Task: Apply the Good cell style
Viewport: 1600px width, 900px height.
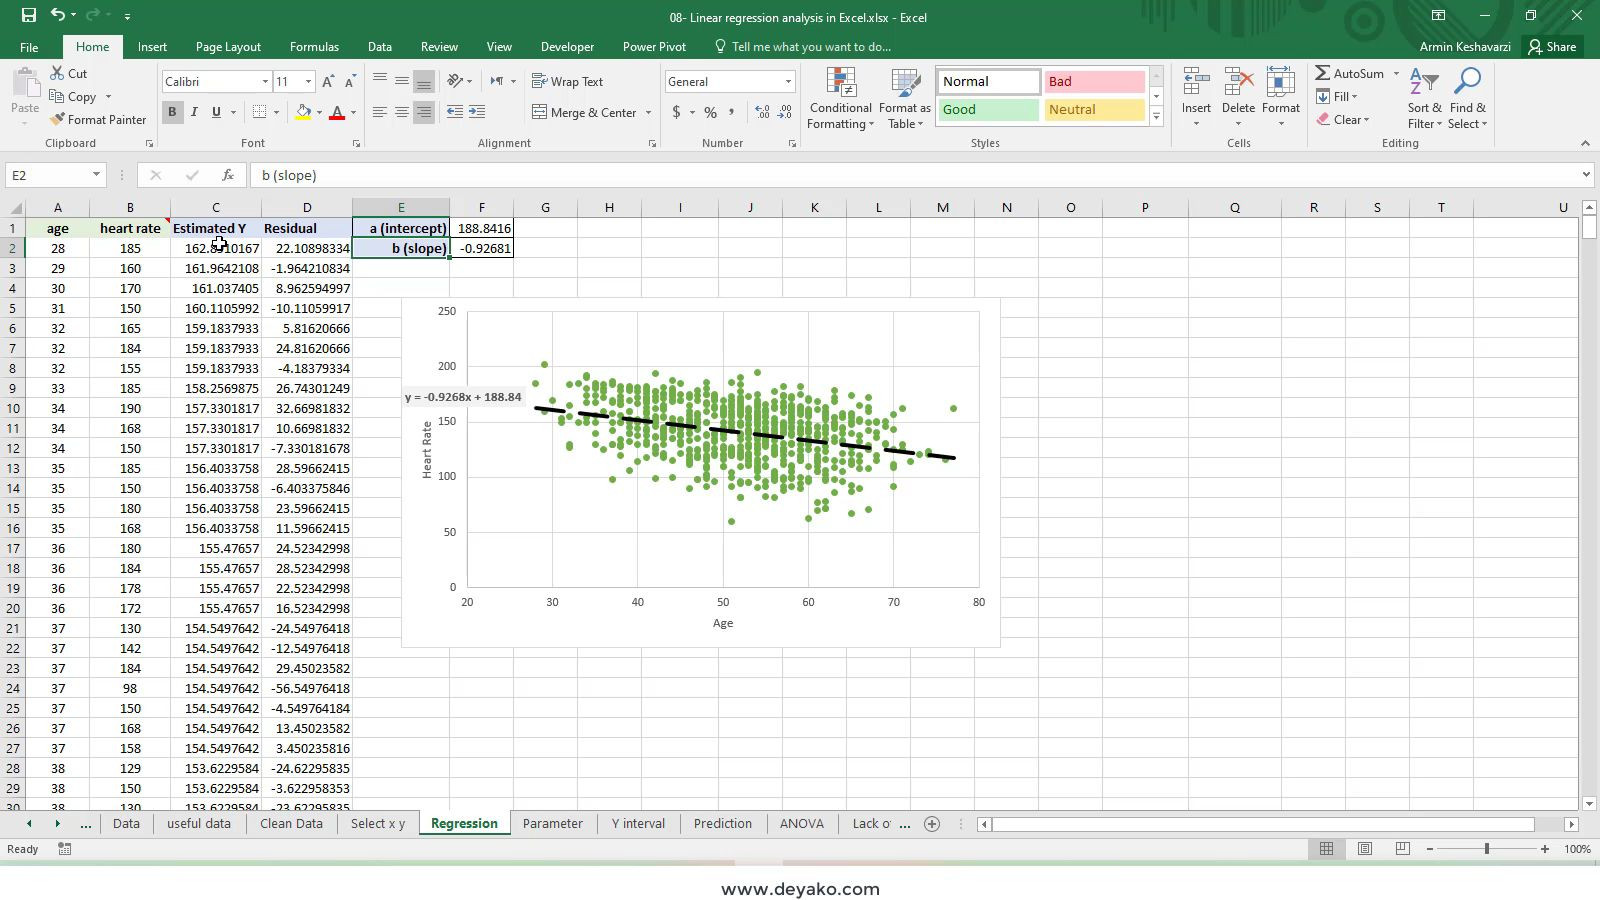Action: (x=987, y=110)
